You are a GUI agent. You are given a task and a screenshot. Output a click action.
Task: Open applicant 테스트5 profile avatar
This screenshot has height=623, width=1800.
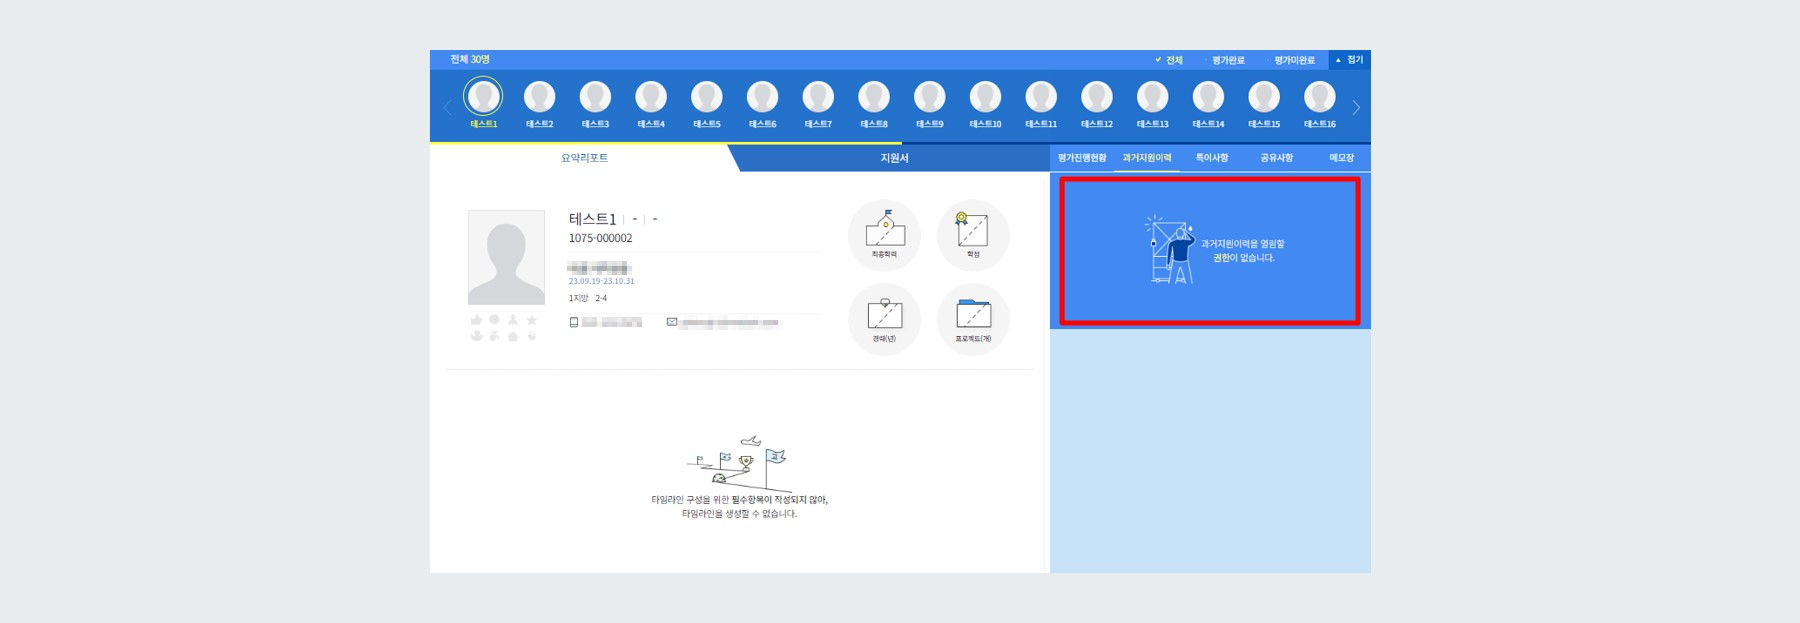point(707,97)
